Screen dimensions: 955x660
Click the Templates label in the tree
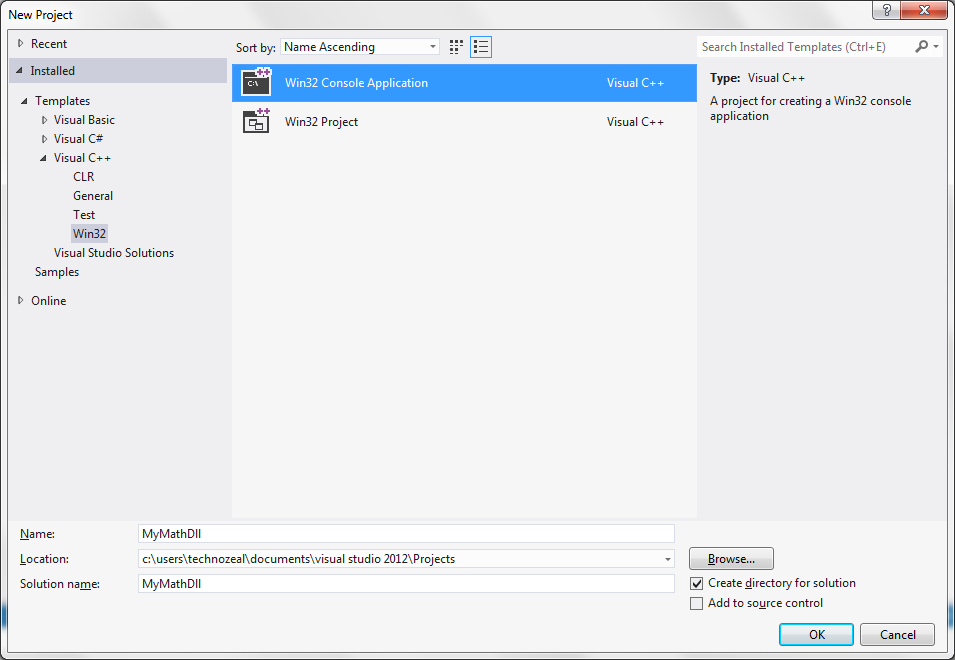pyautogui.click(x=62, y=100)
